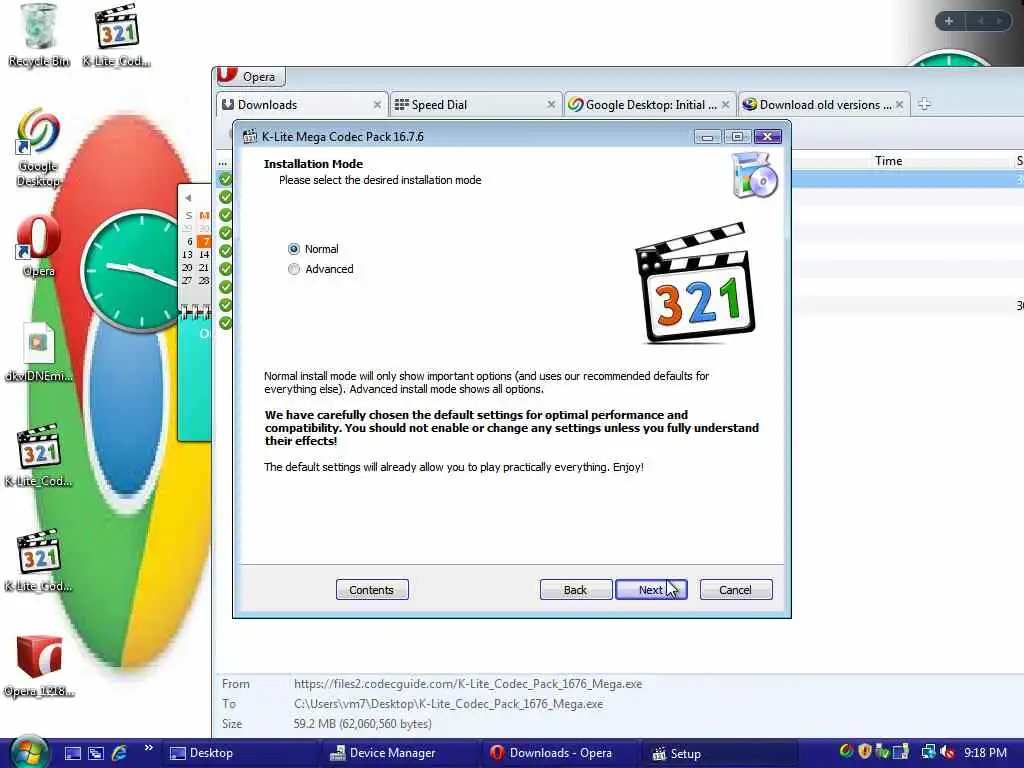Image resolution: width=1024 pixels, height=768 pixels.
Task: Click the codecguide.com source URL text
Action: [468, 684]
